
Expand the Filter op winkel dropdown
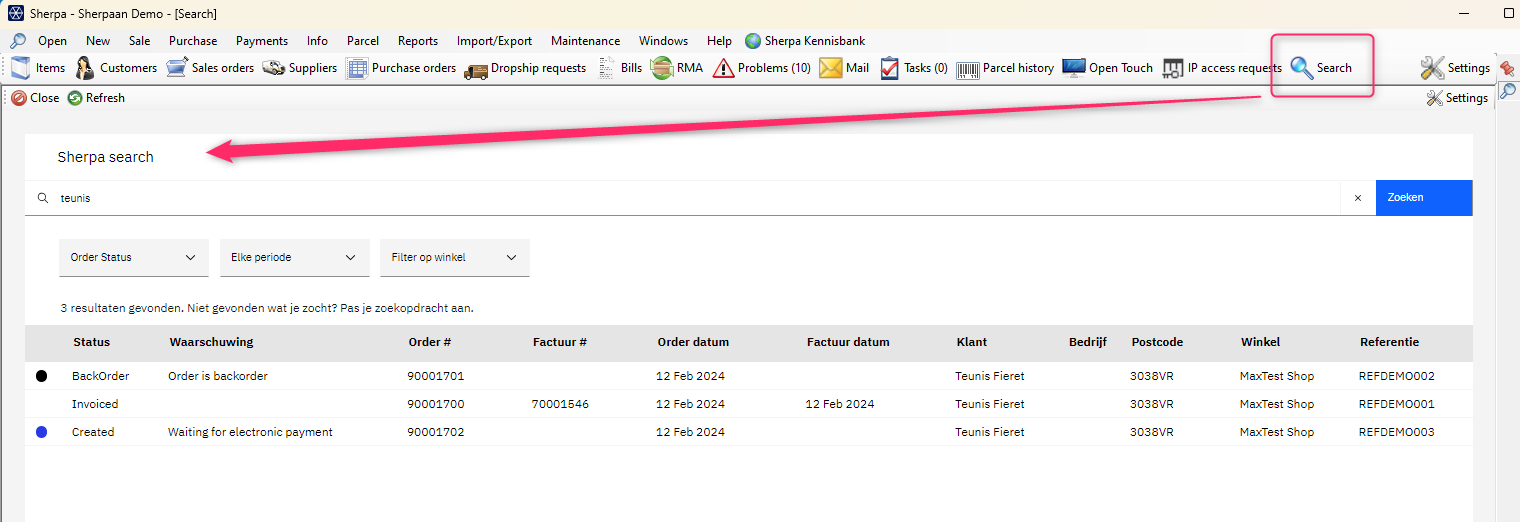[455, 257]
